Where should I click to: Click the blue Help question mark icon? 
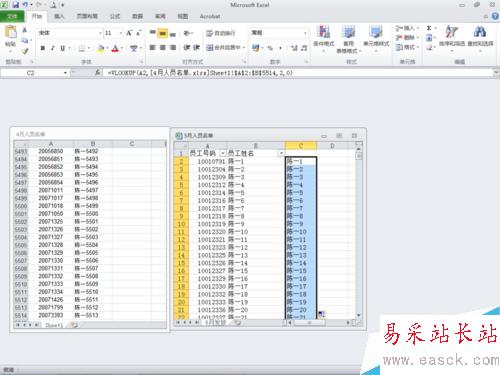click(x=495, y=16)
